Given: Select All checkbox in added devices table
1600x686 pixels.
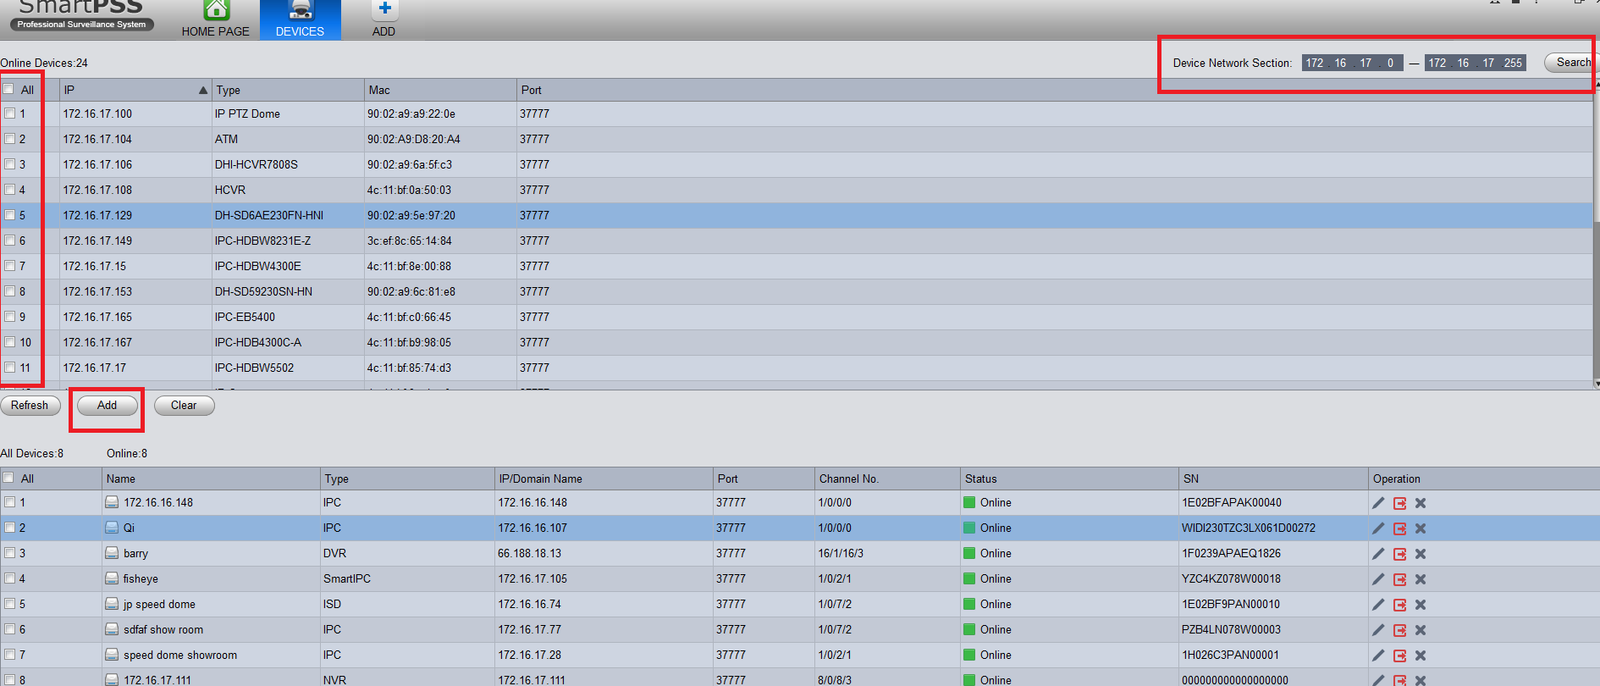Looking at the screenshot, I should coord(9,478).
